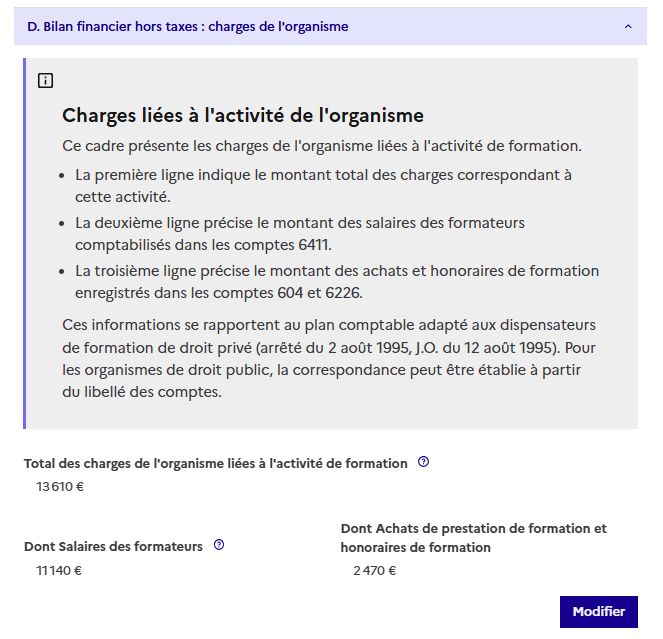This screenshot has height=639, width=663.
Task: Open help icon beside "Dont Salaires des formateurs"
Action: (x=219, y=545)
